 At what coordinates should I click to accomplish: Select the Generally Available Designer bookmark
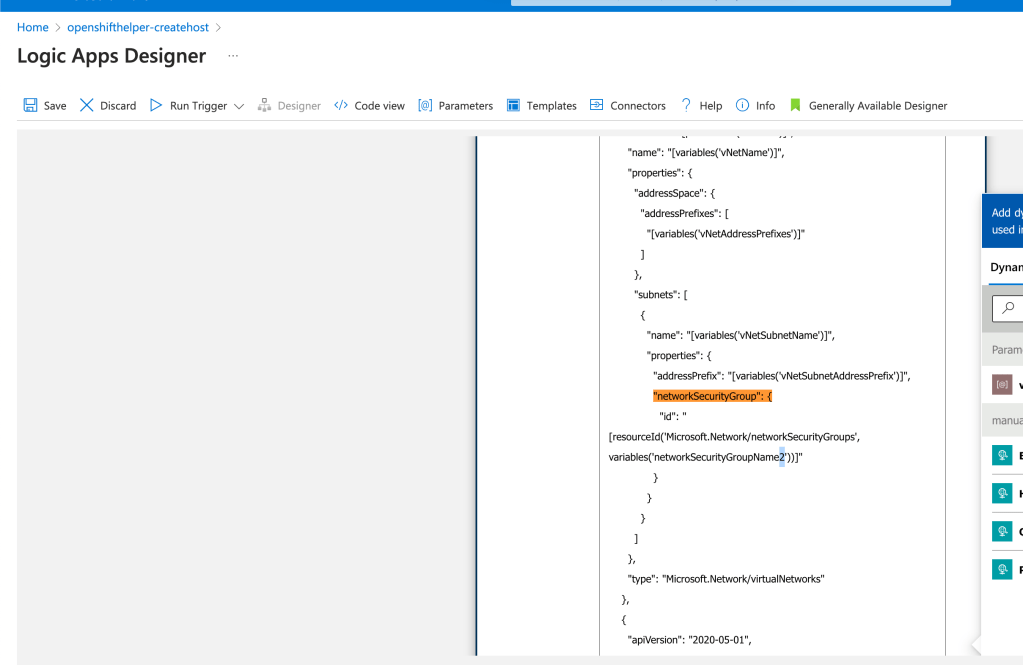[795, 105]
